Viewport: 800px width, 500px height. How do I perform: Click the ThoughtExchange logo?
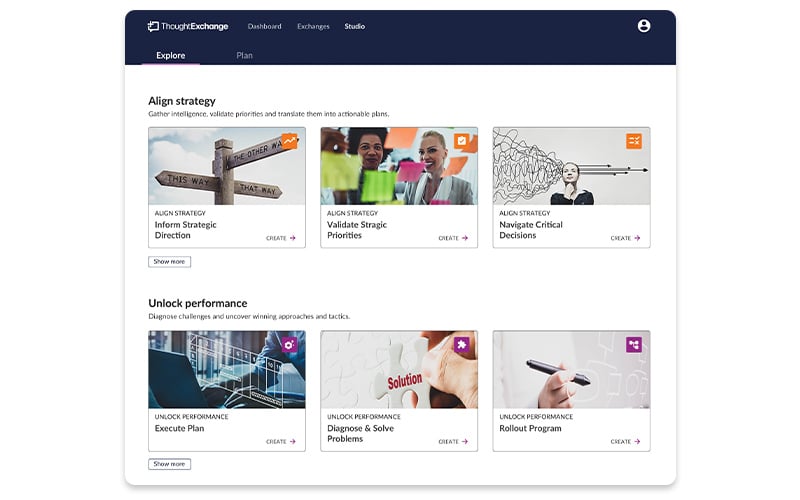(x=188, y=26)
